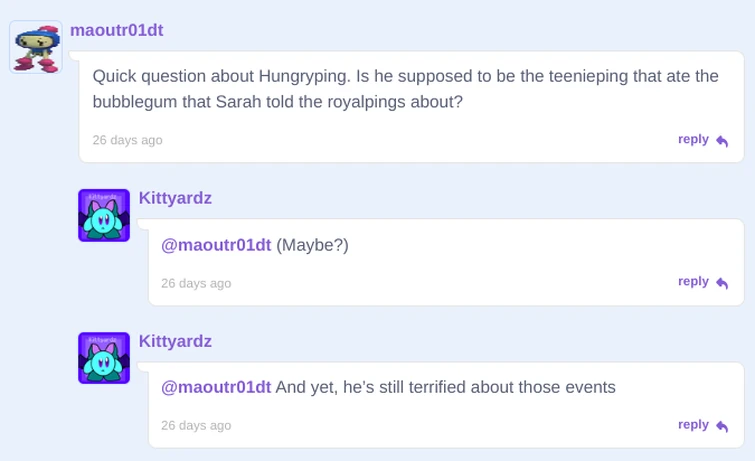
Task: Click Kittyardz username above the "And yet" reply
Action: click(x=175, y=341)
